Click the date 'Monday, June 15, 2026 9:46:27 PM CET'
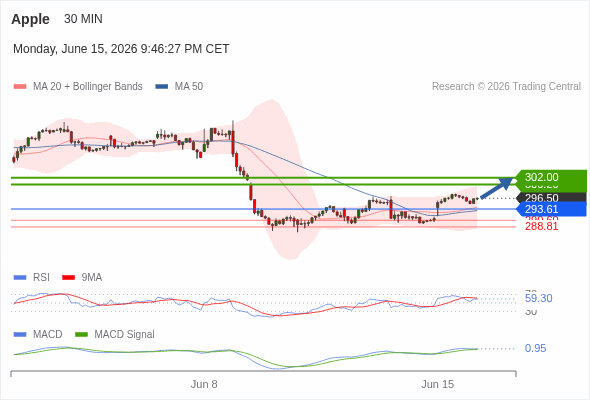The width and height of the screenshot is (590, 400). coord(121,49)
